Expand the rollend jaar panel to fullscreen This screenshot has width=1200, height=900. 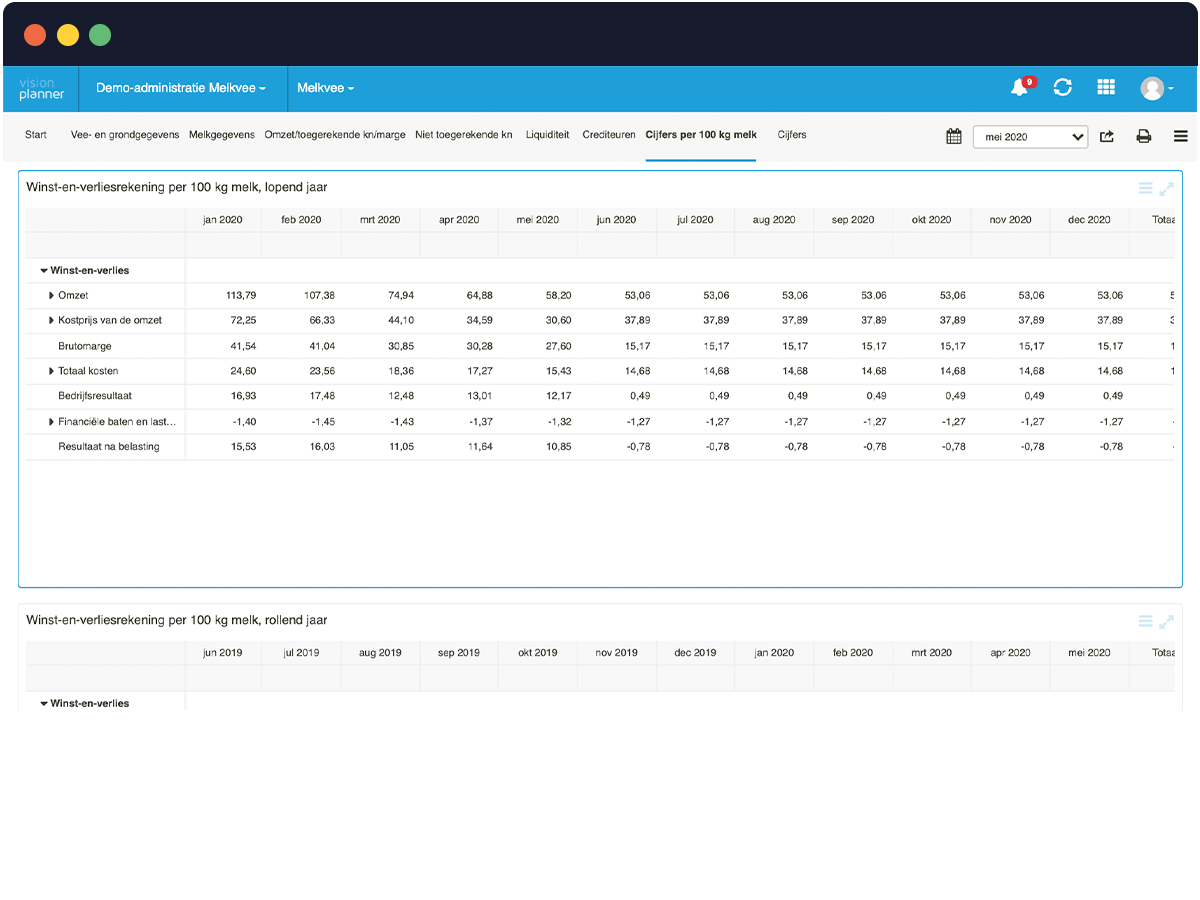point(1166,621)
